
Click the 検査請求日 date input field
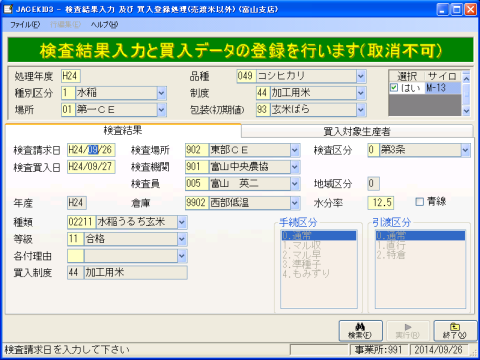(91, 150)
